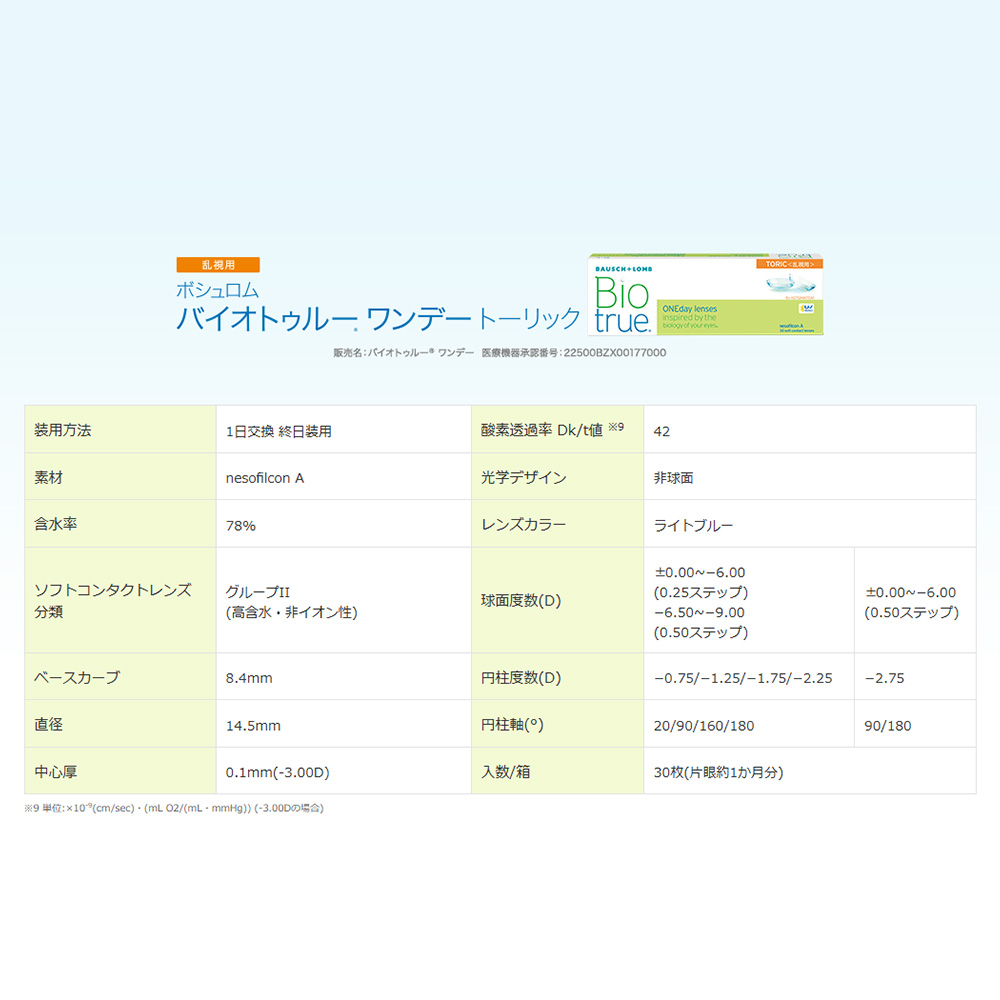The width and height of the screenshot is (1000, 1000).
Task: Click the レンズカラー label cell
Action: (x=557, y=524)
